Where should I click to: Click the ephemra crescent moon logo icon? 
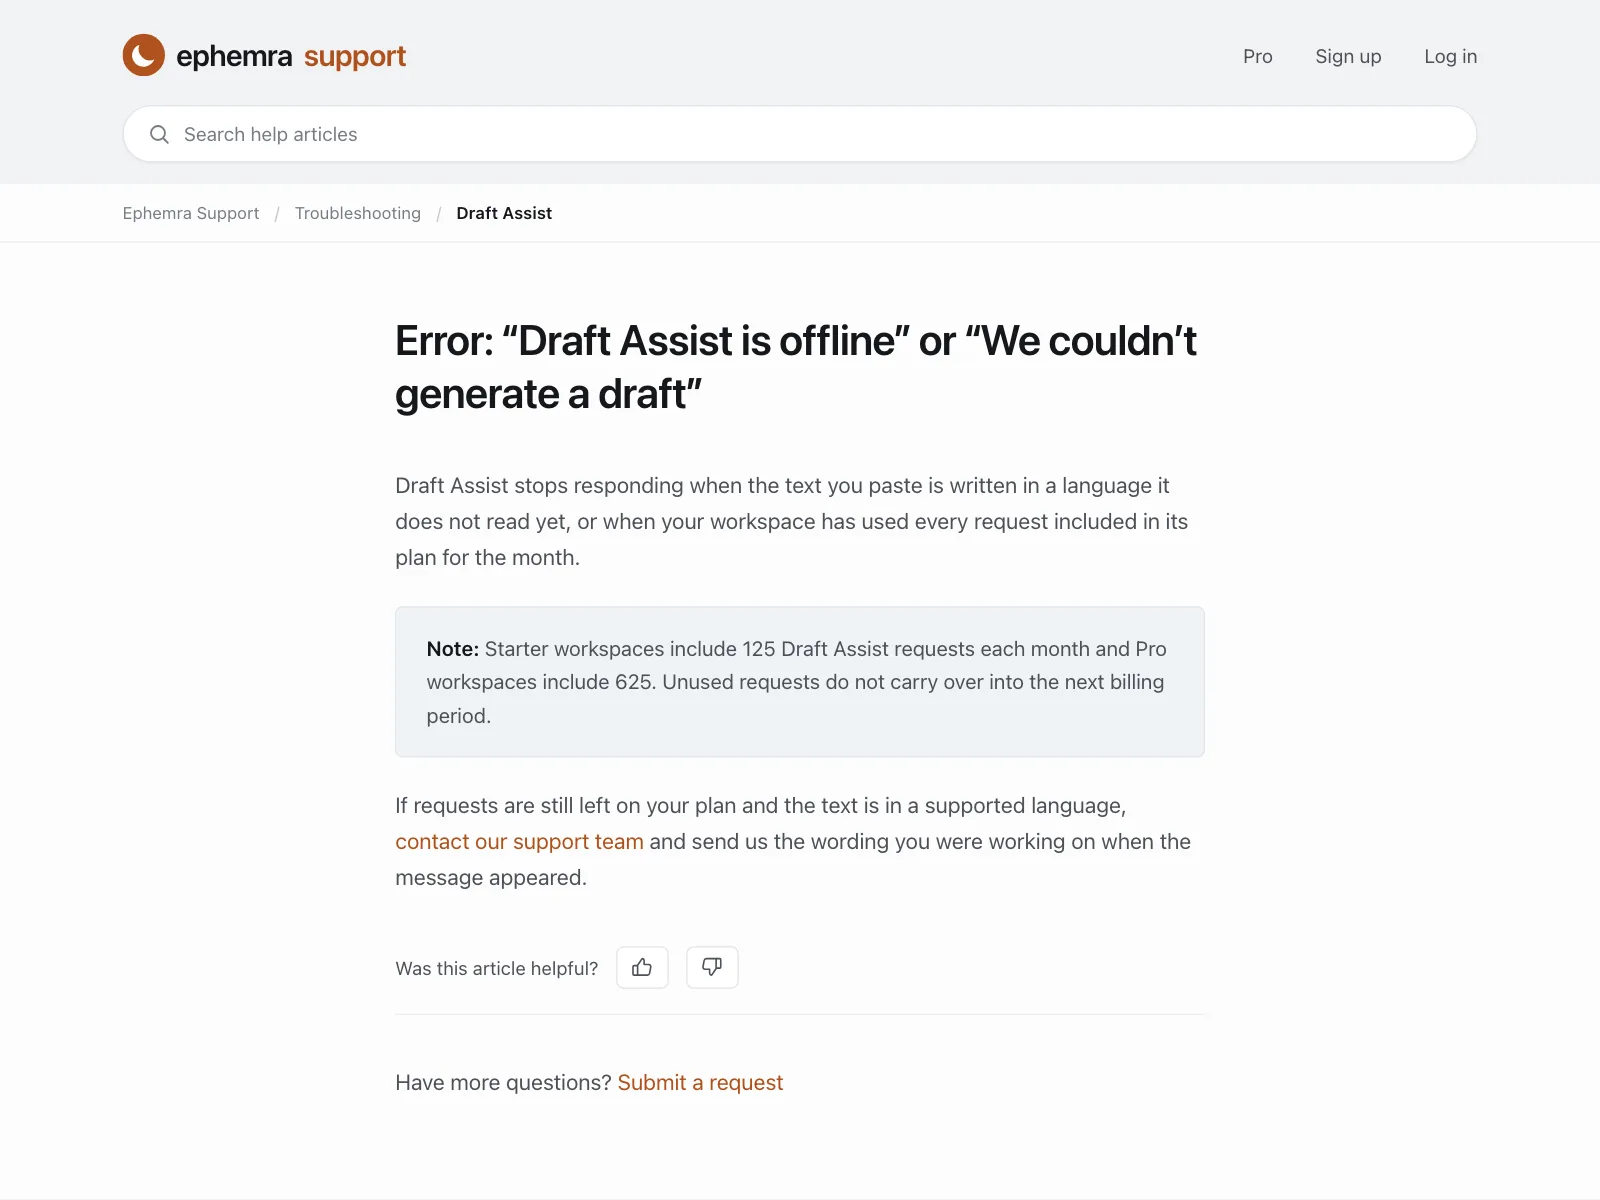coord(143,55)
